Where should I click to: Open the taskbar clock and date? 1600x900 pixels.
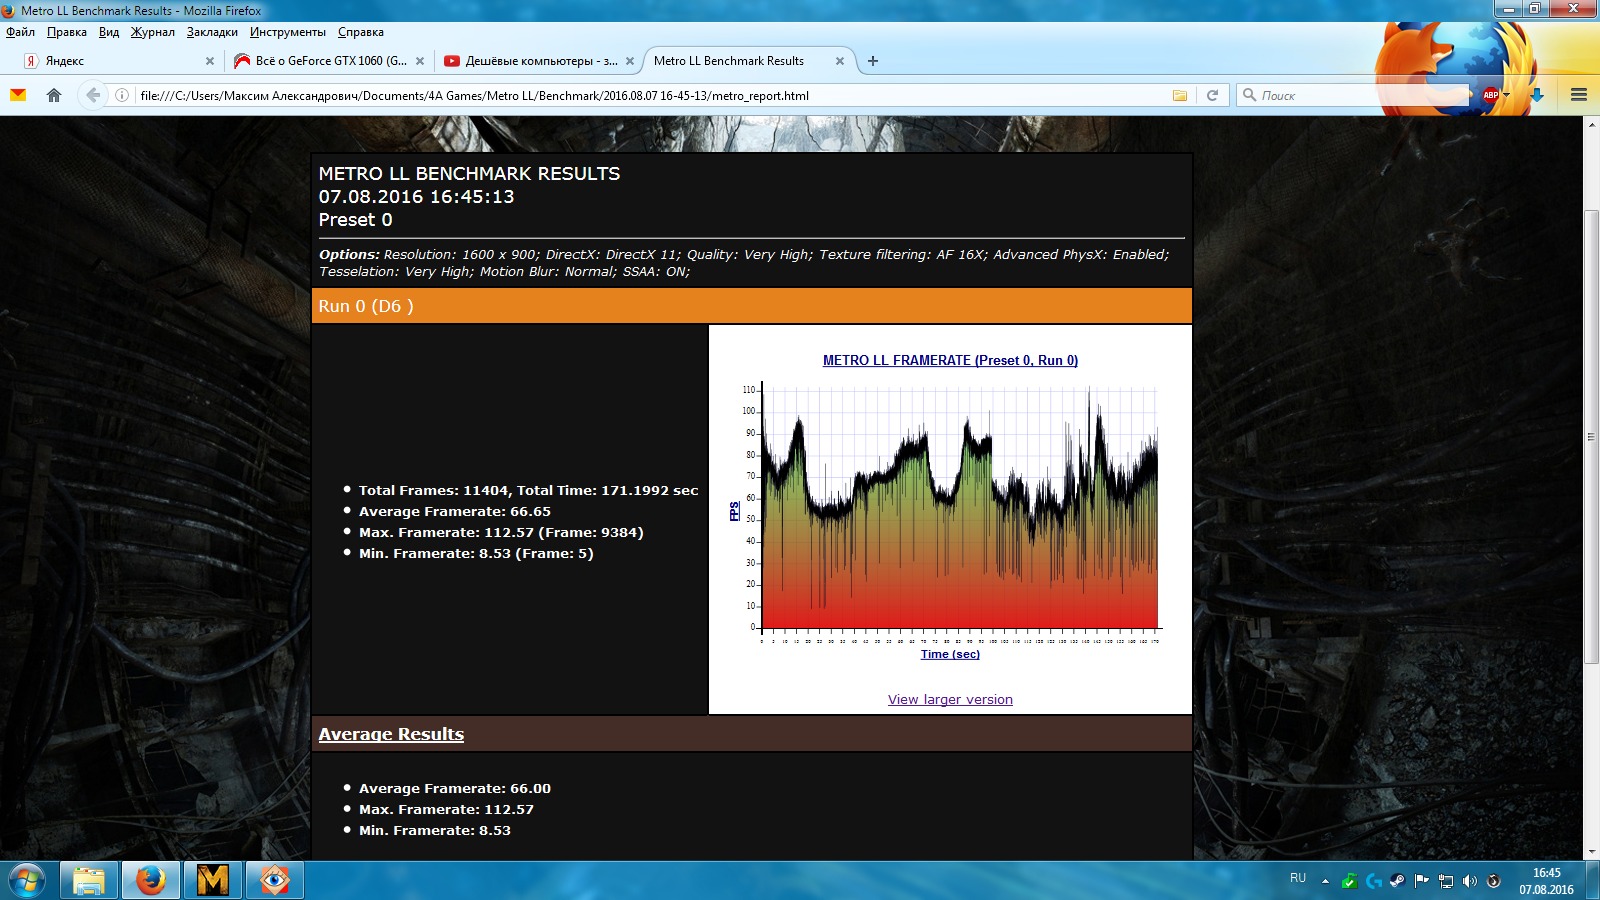1546,881
